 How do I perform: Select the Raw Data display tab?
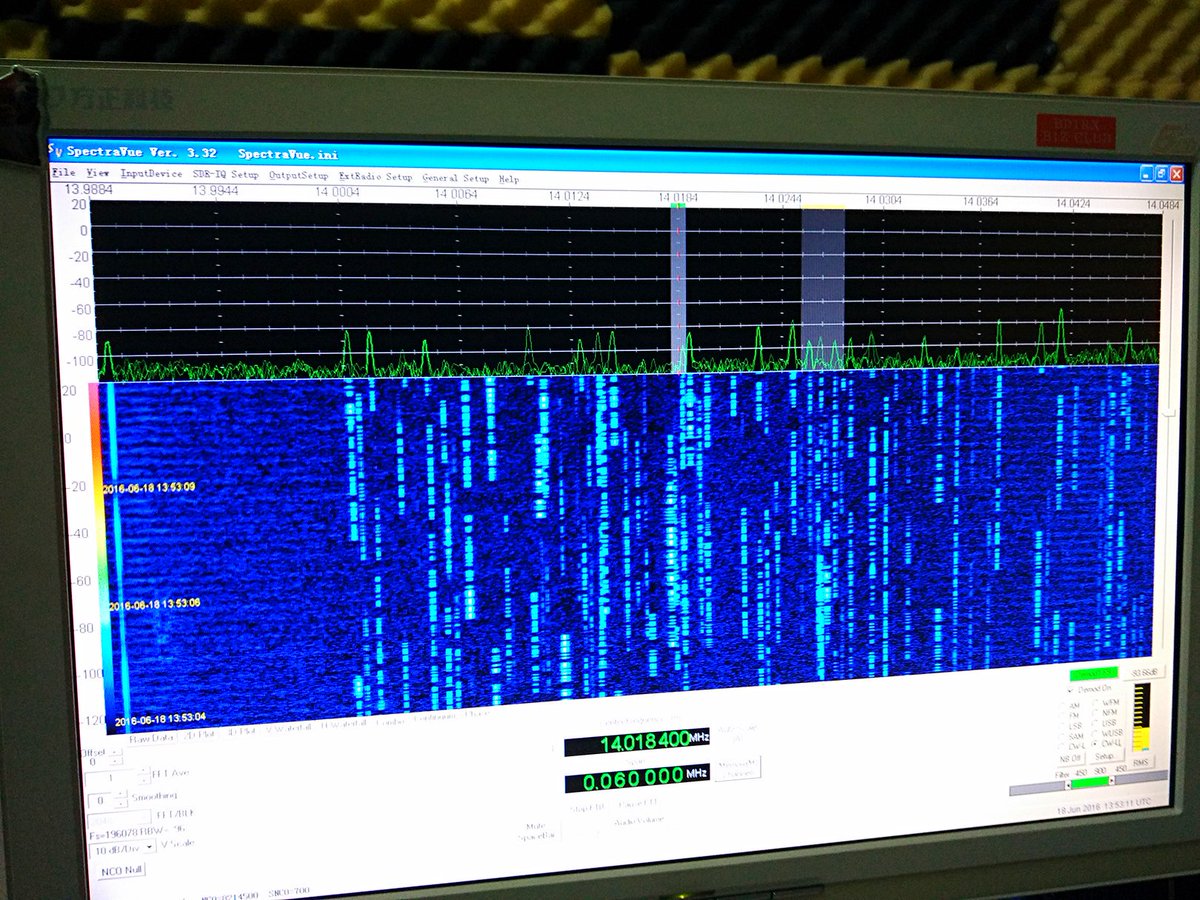[x=152, y=739]
